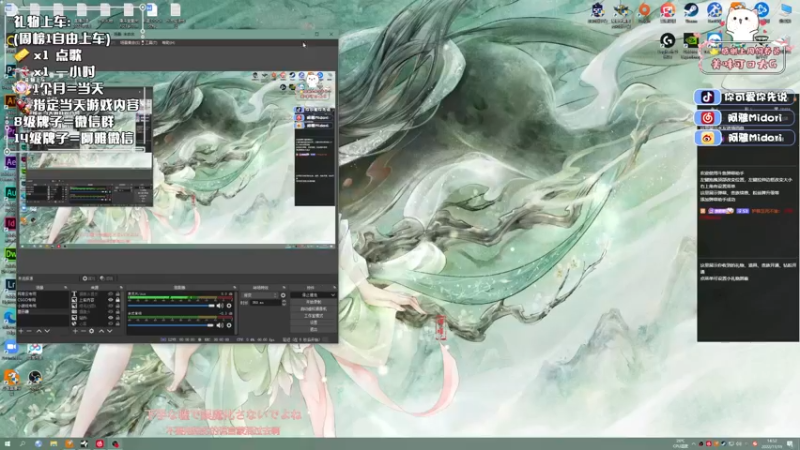Expand the stop streaming button dropdown arrow

(333, 295)
